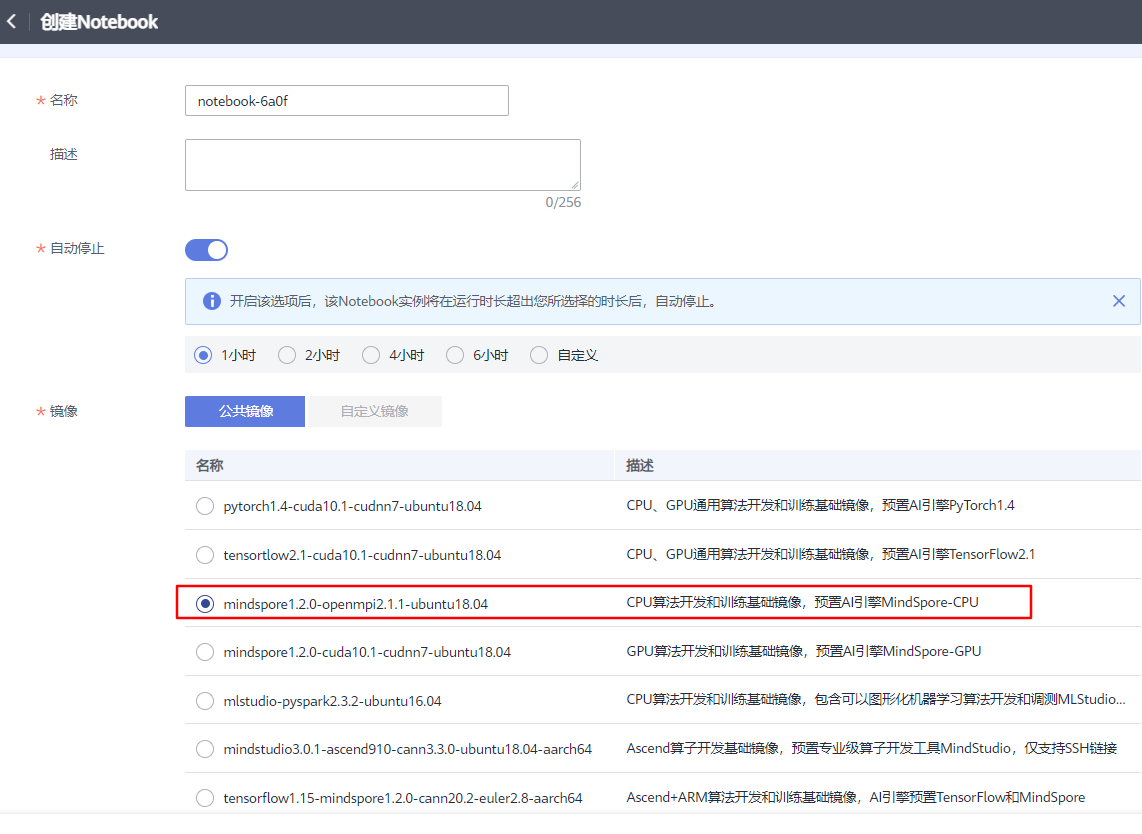
Task: Dismiss the auto-stop info banner with X
Action: pyautogui.click(x=1119, y=301)
